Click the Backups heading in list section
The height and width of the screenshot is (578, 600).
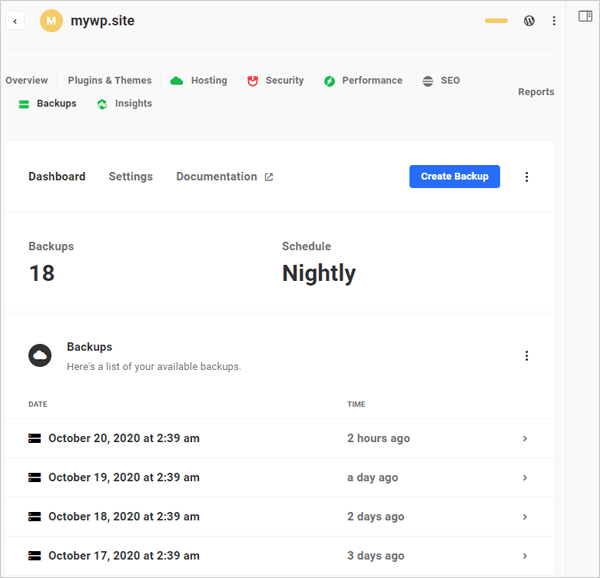tap(90, 347)
